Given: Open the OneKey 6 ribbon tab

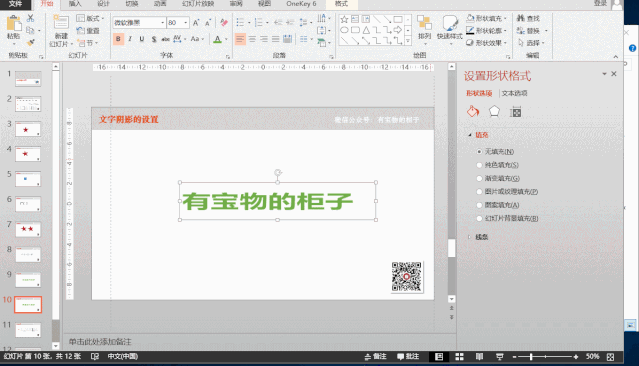Looking at the screenshot, I should point(301,4).
